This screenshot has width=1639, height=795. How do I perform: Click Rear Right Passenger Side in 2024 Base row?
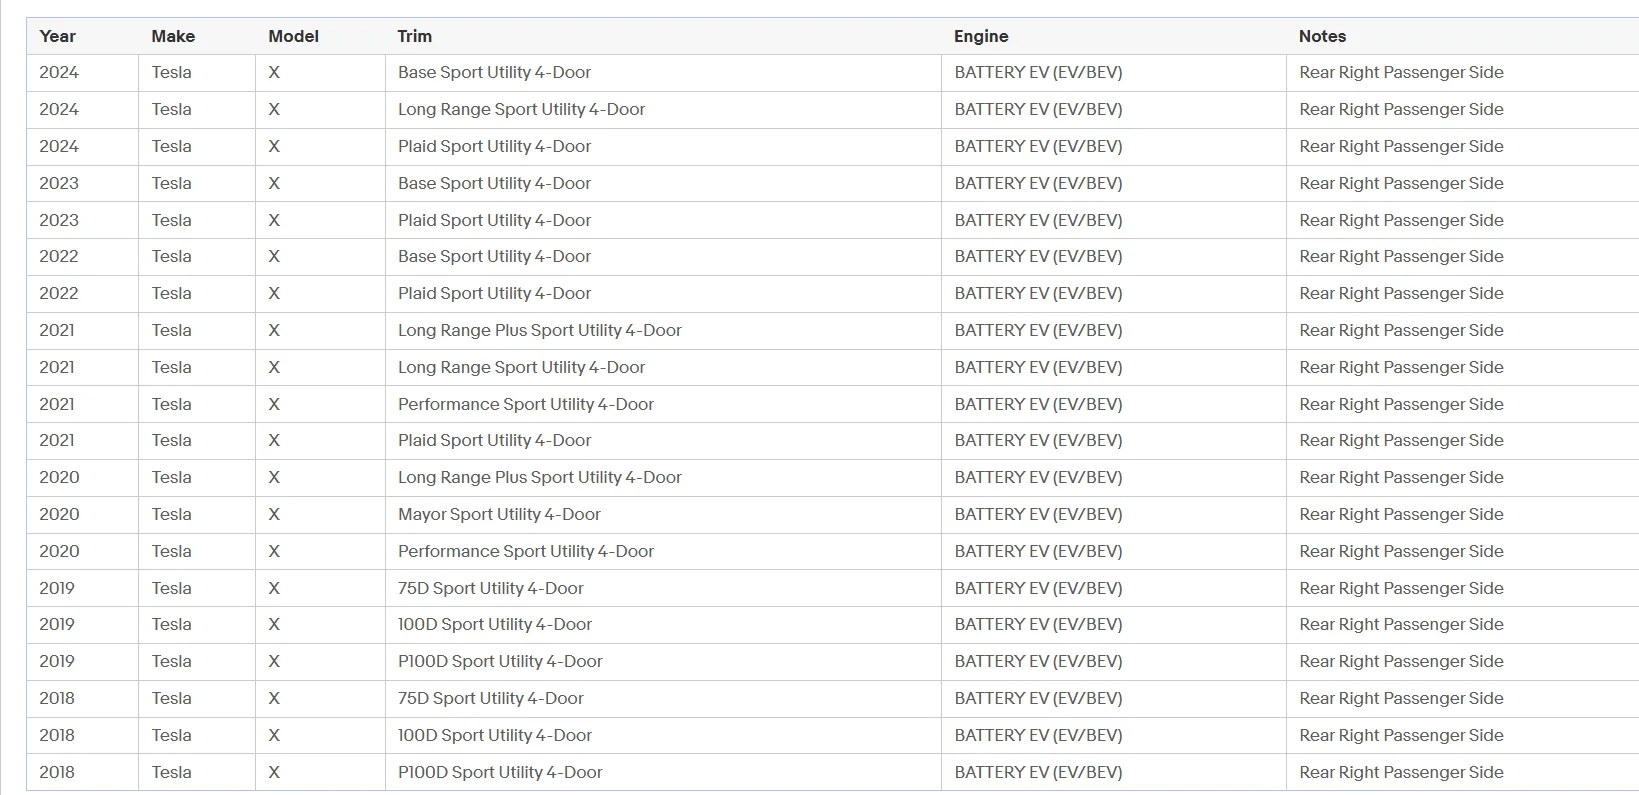1401,72
